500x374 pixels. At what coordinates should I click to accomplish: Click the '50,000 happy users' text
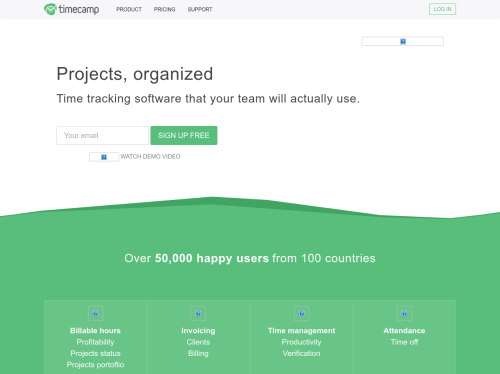[212, 259]
